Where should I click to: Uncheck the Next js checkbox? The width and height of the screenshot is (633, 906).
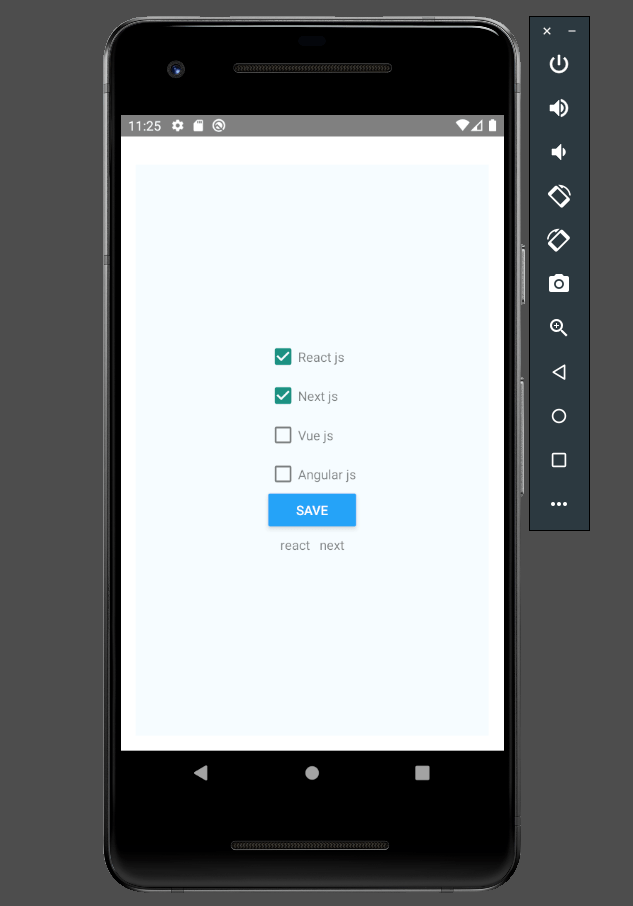(x=283, y=396)
